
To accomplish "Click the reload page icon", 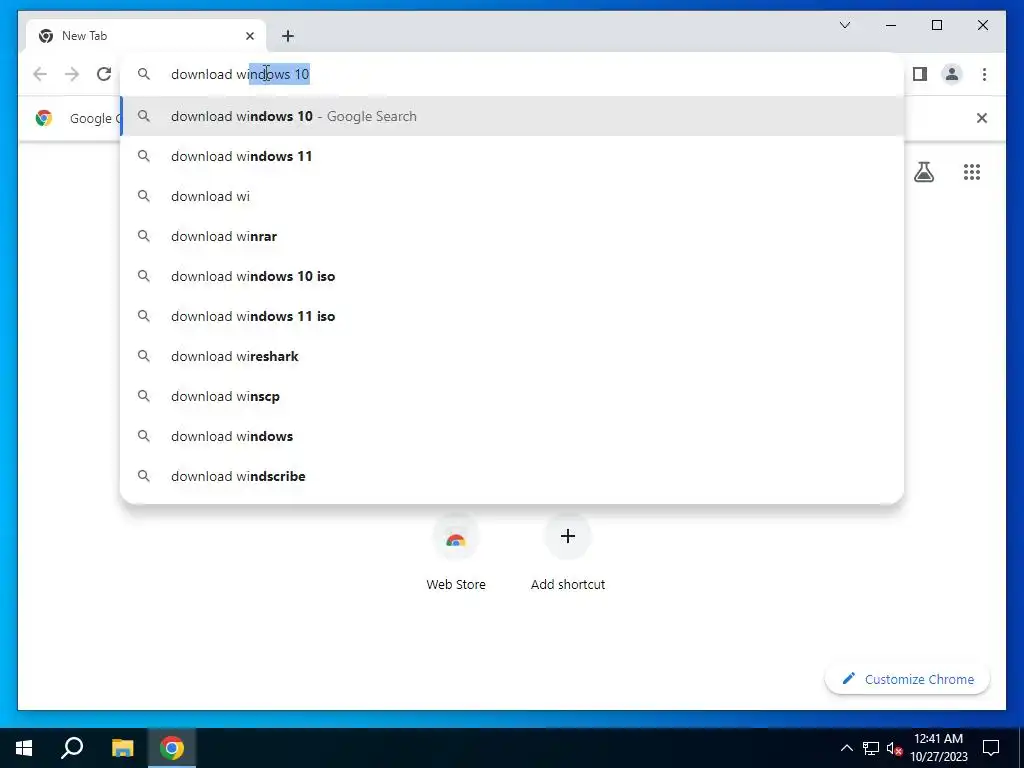I will tap(104, 74).
